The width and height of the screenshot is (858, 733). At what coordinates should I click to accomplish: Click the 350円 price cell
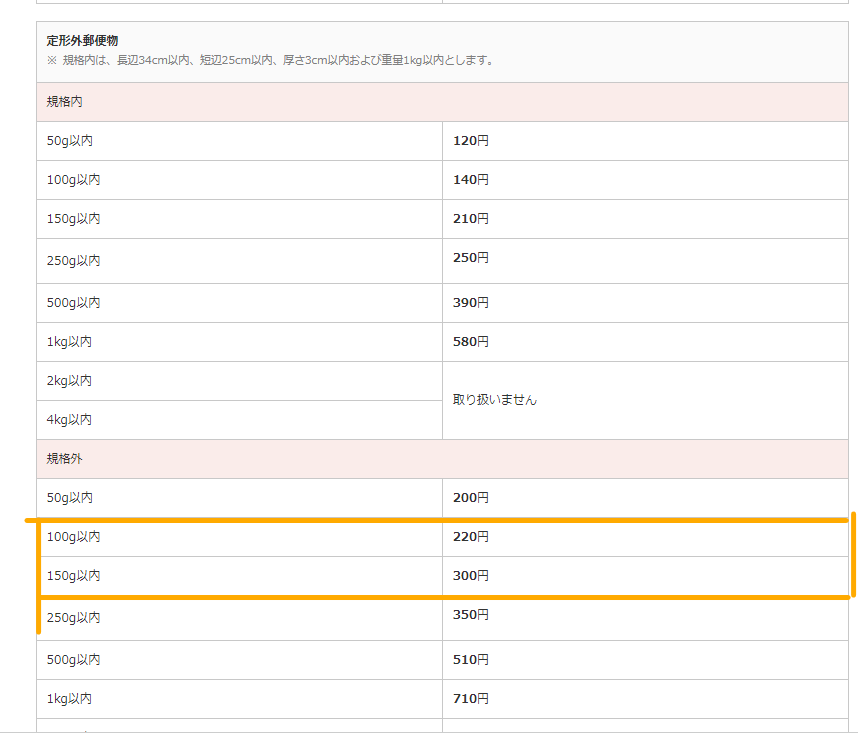tap(471, 615)
